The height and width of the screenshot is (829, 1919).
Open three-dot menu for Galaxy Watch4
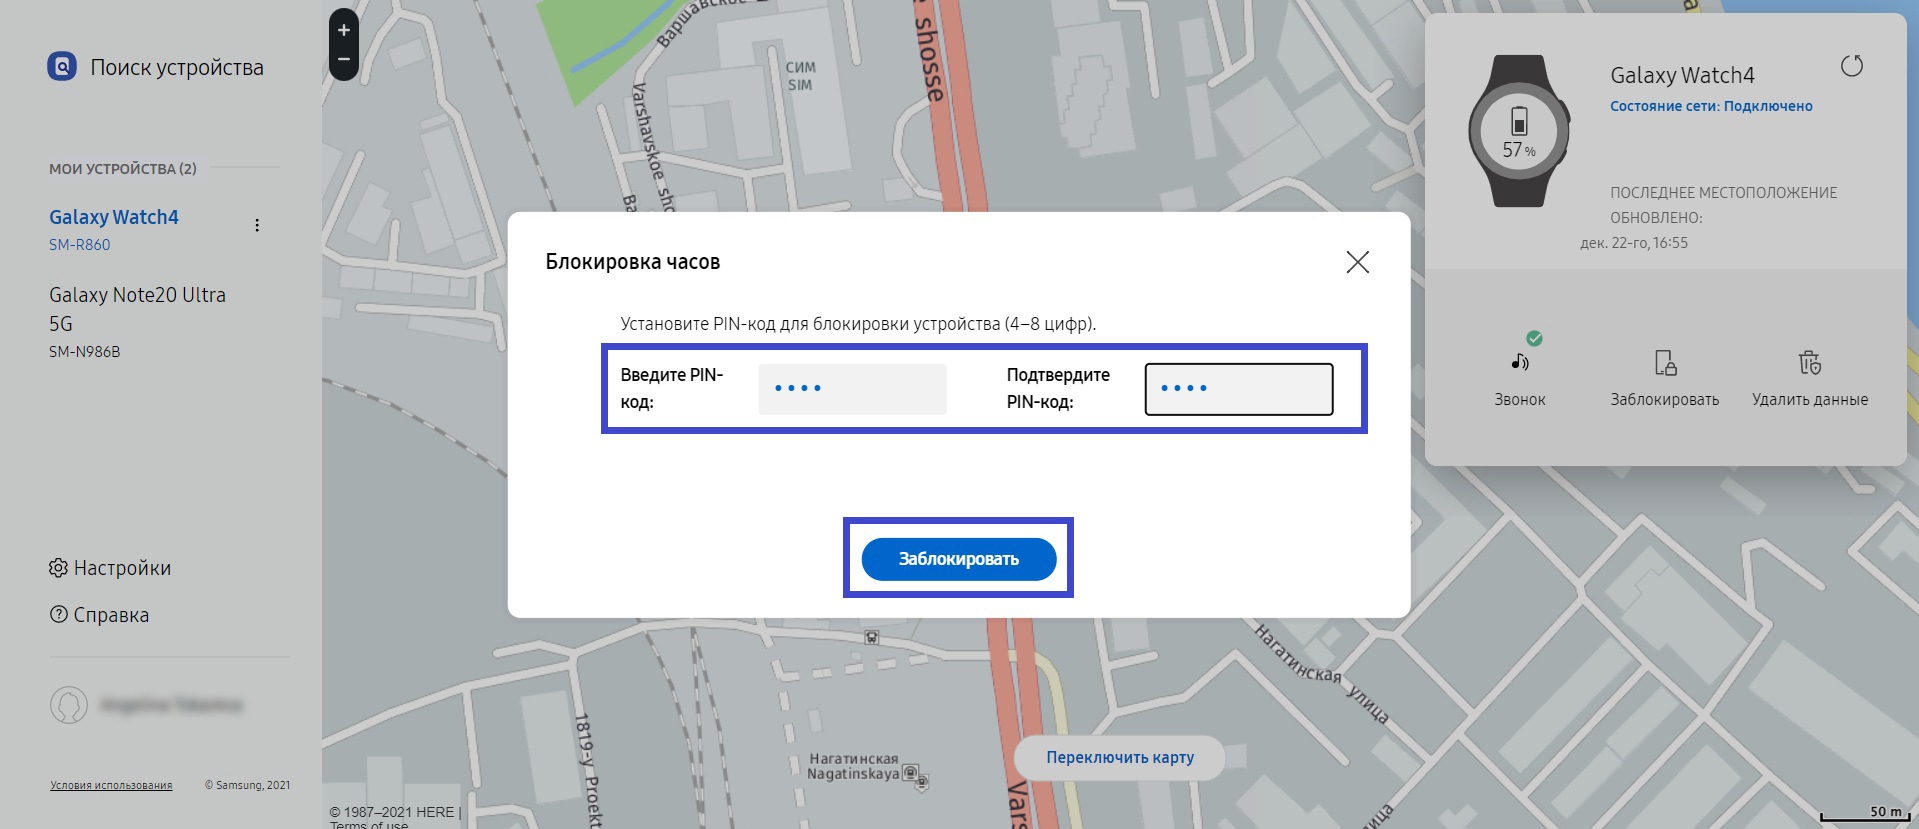[257, 225]
